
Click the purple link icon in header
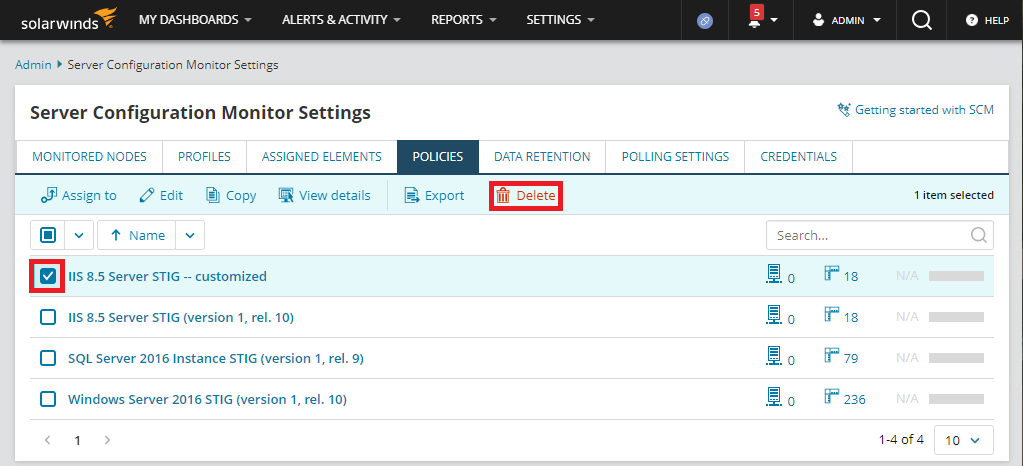(705, 20)
